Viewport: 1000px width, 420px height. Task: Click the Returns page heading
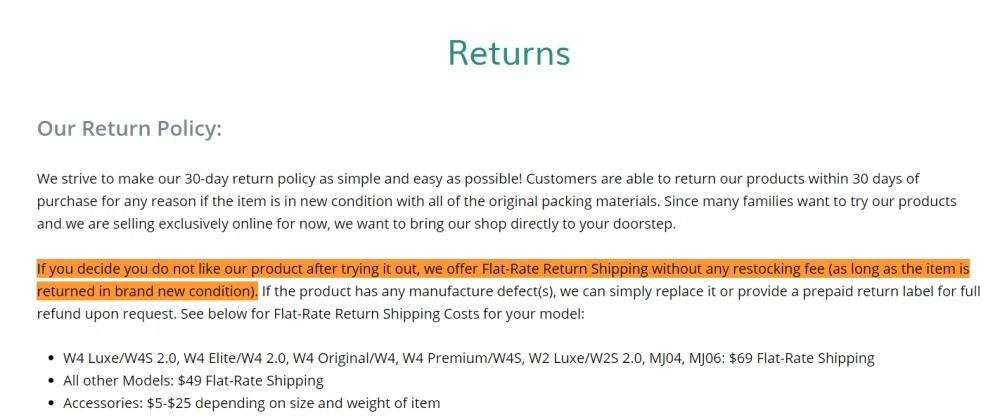pos(508,53)
